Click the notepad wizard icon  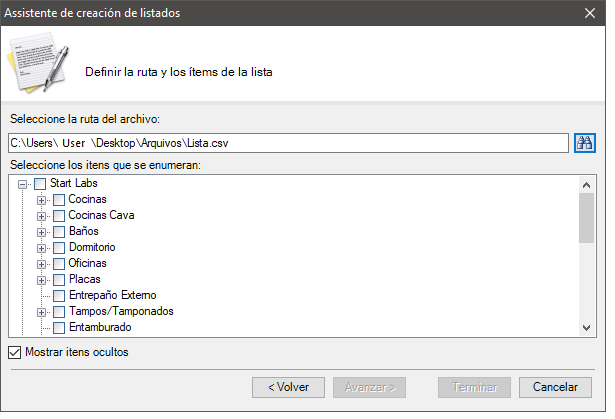pos(38,63)
